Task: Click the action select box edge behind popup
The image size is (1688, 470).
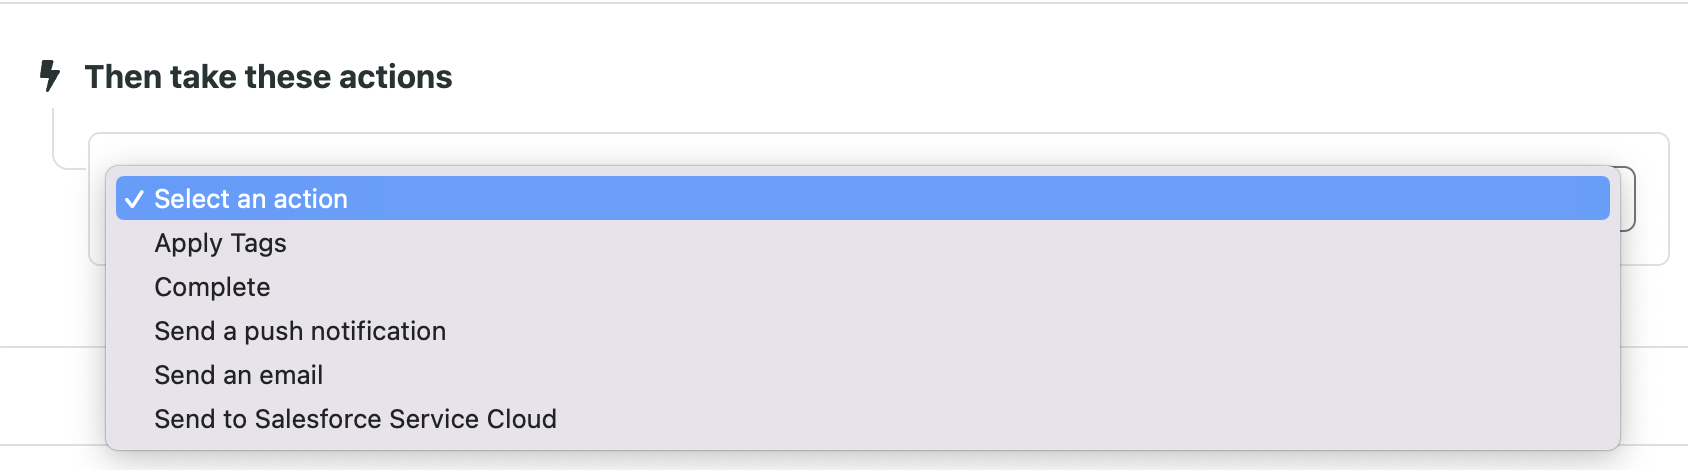Action: pyautogui.click(x=1628, y=199)
